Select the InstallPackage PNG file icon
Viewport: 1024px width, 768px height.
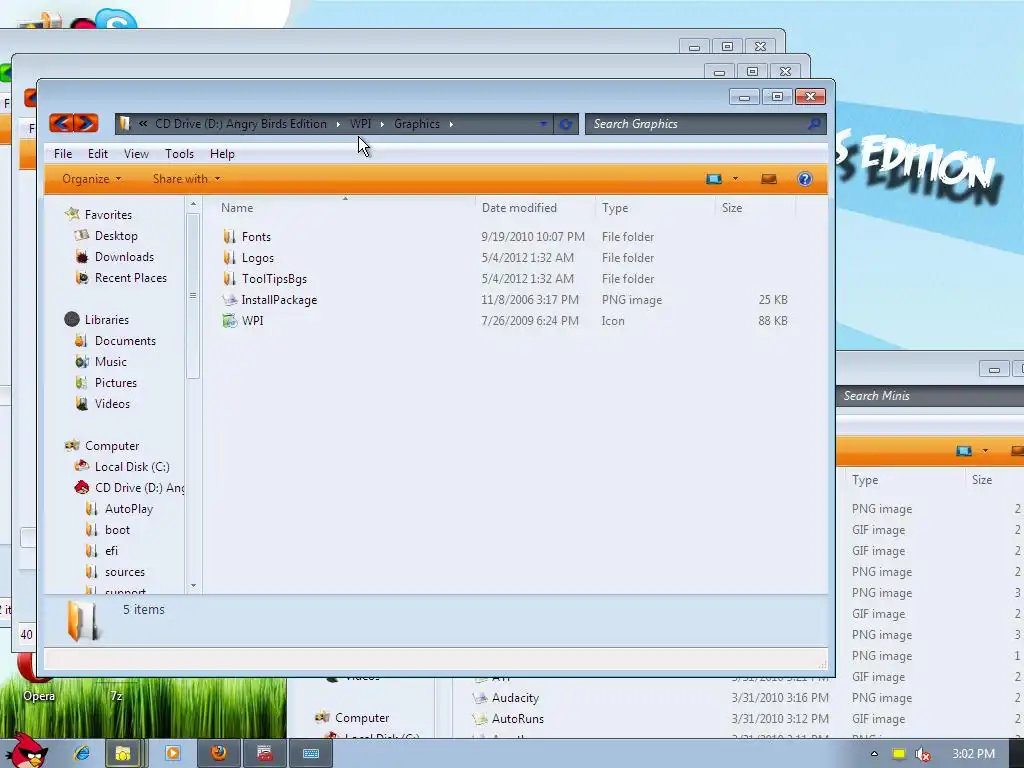[x=229, y=300]
